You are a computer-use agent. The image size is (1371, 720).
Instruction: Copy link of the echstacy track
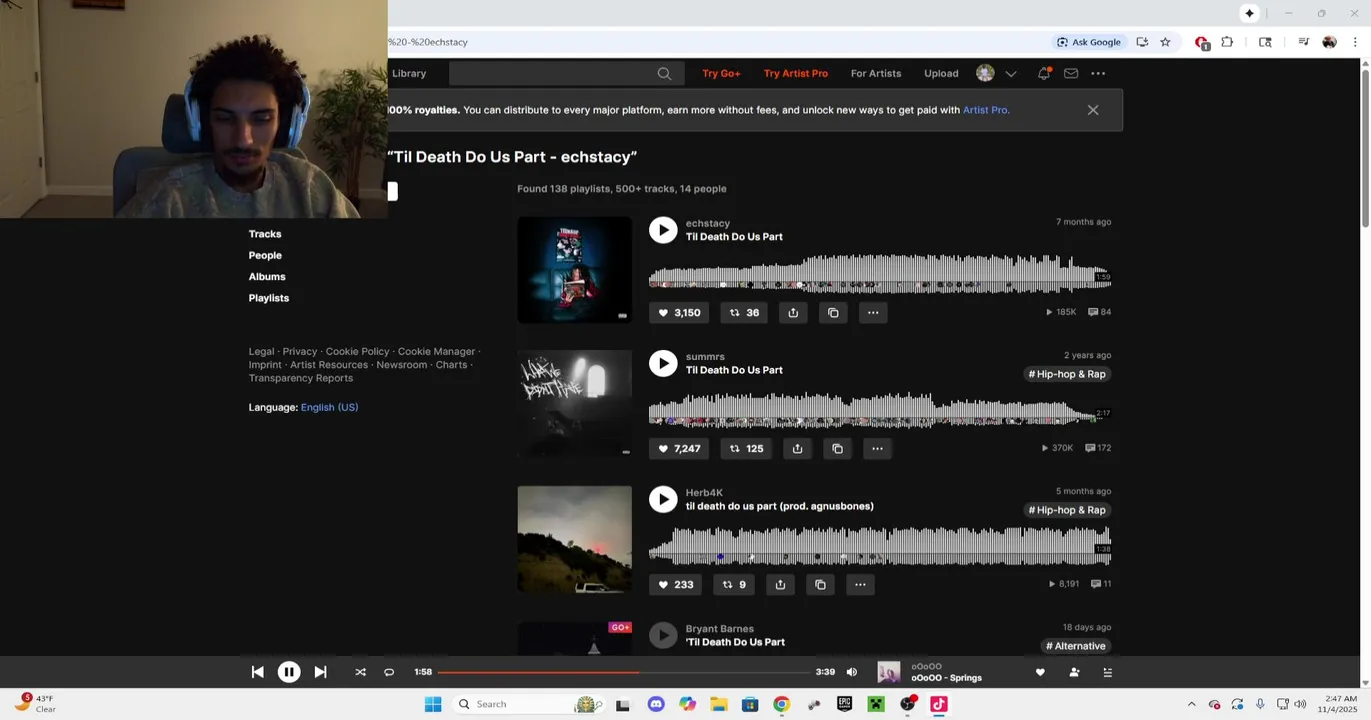tap(833, 313)
